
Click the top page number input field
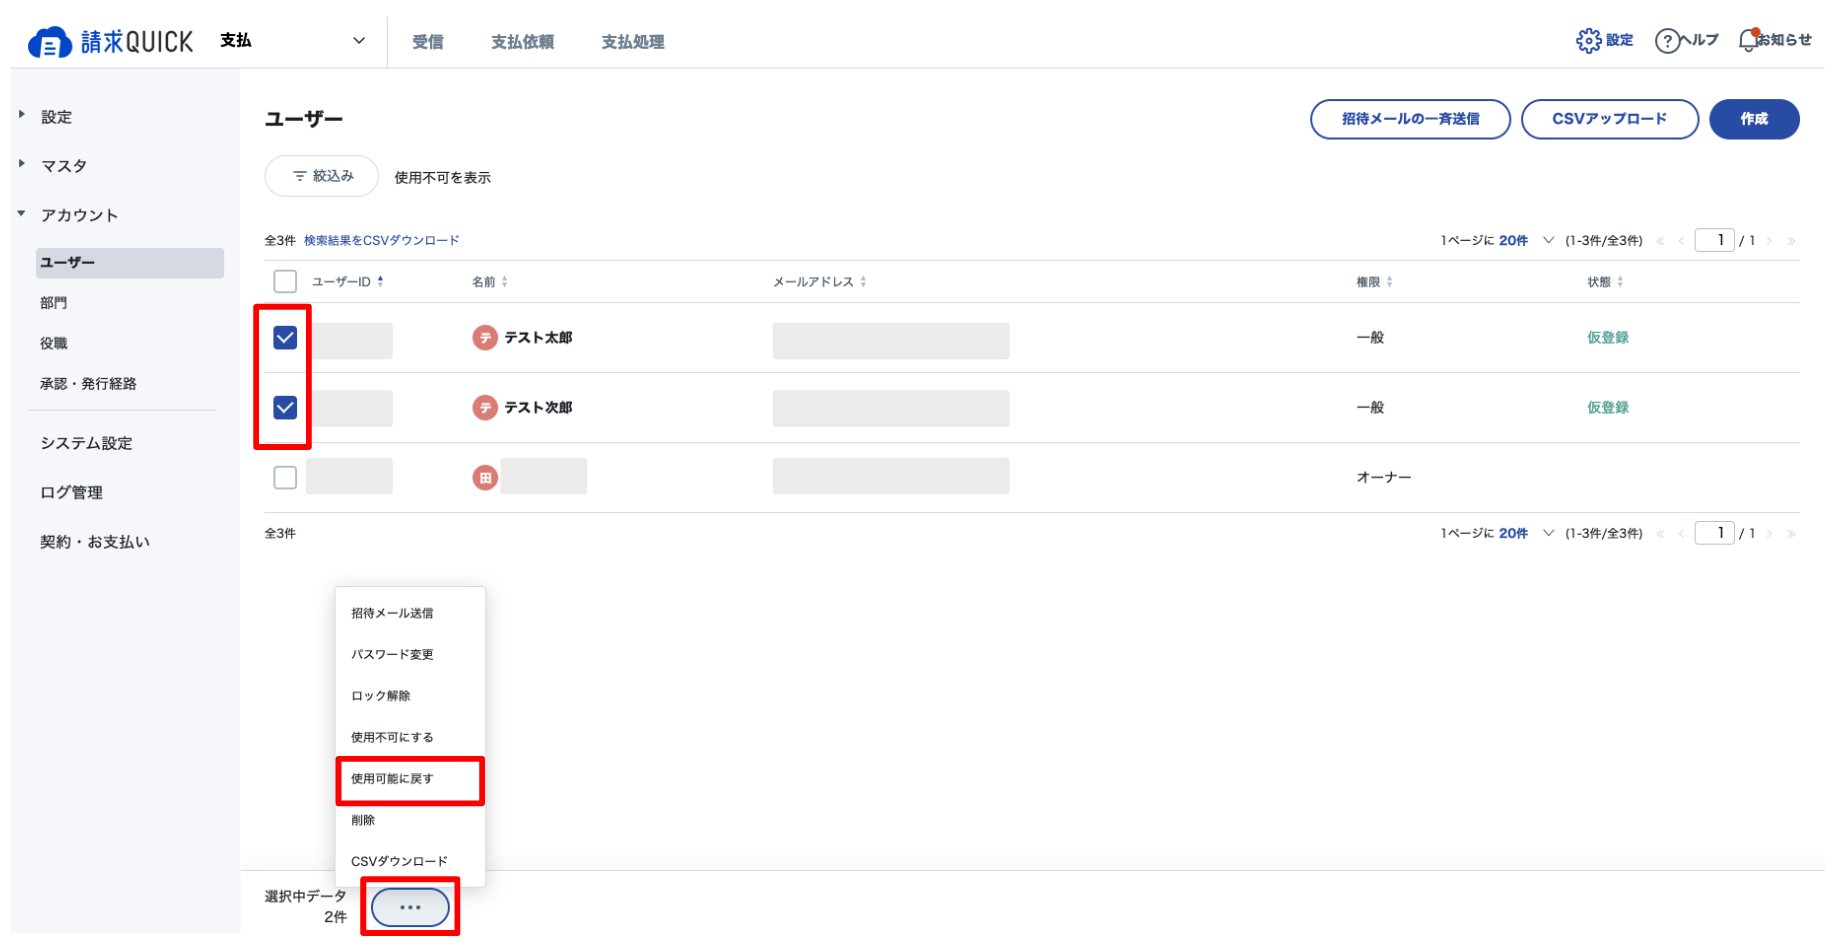1714,240
